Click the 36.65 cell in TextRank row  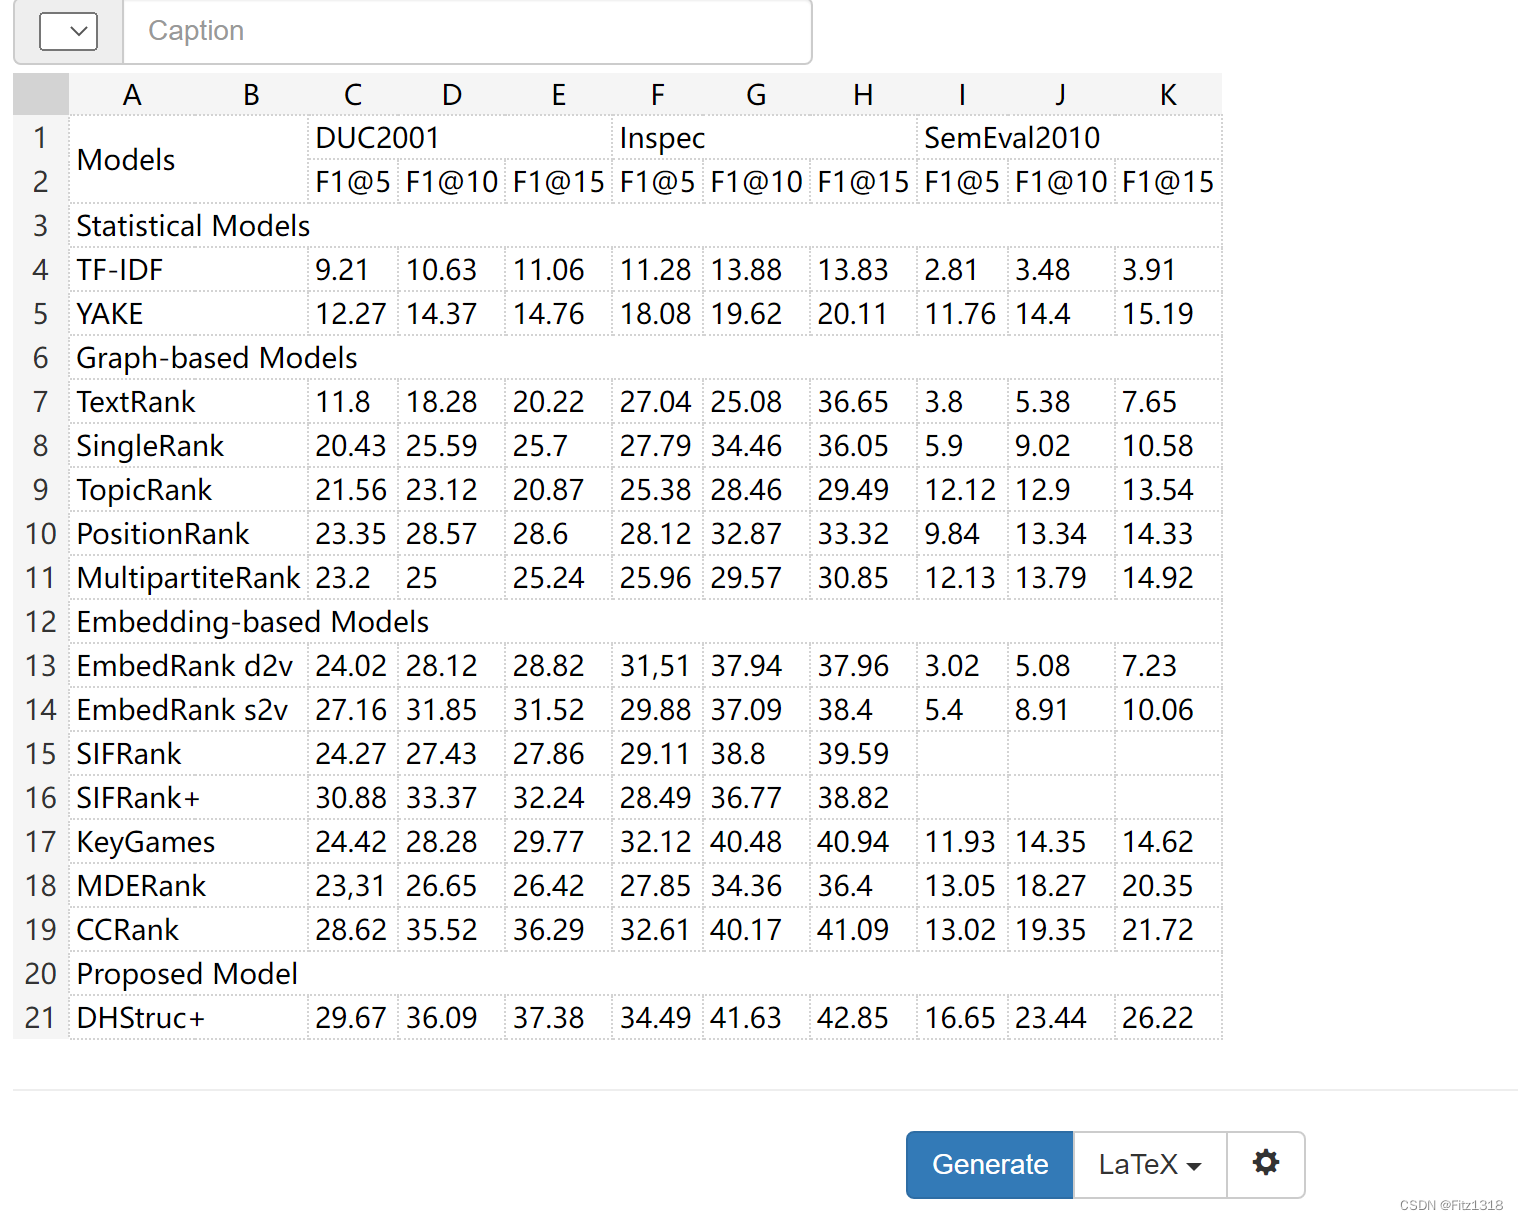point(863,402)
